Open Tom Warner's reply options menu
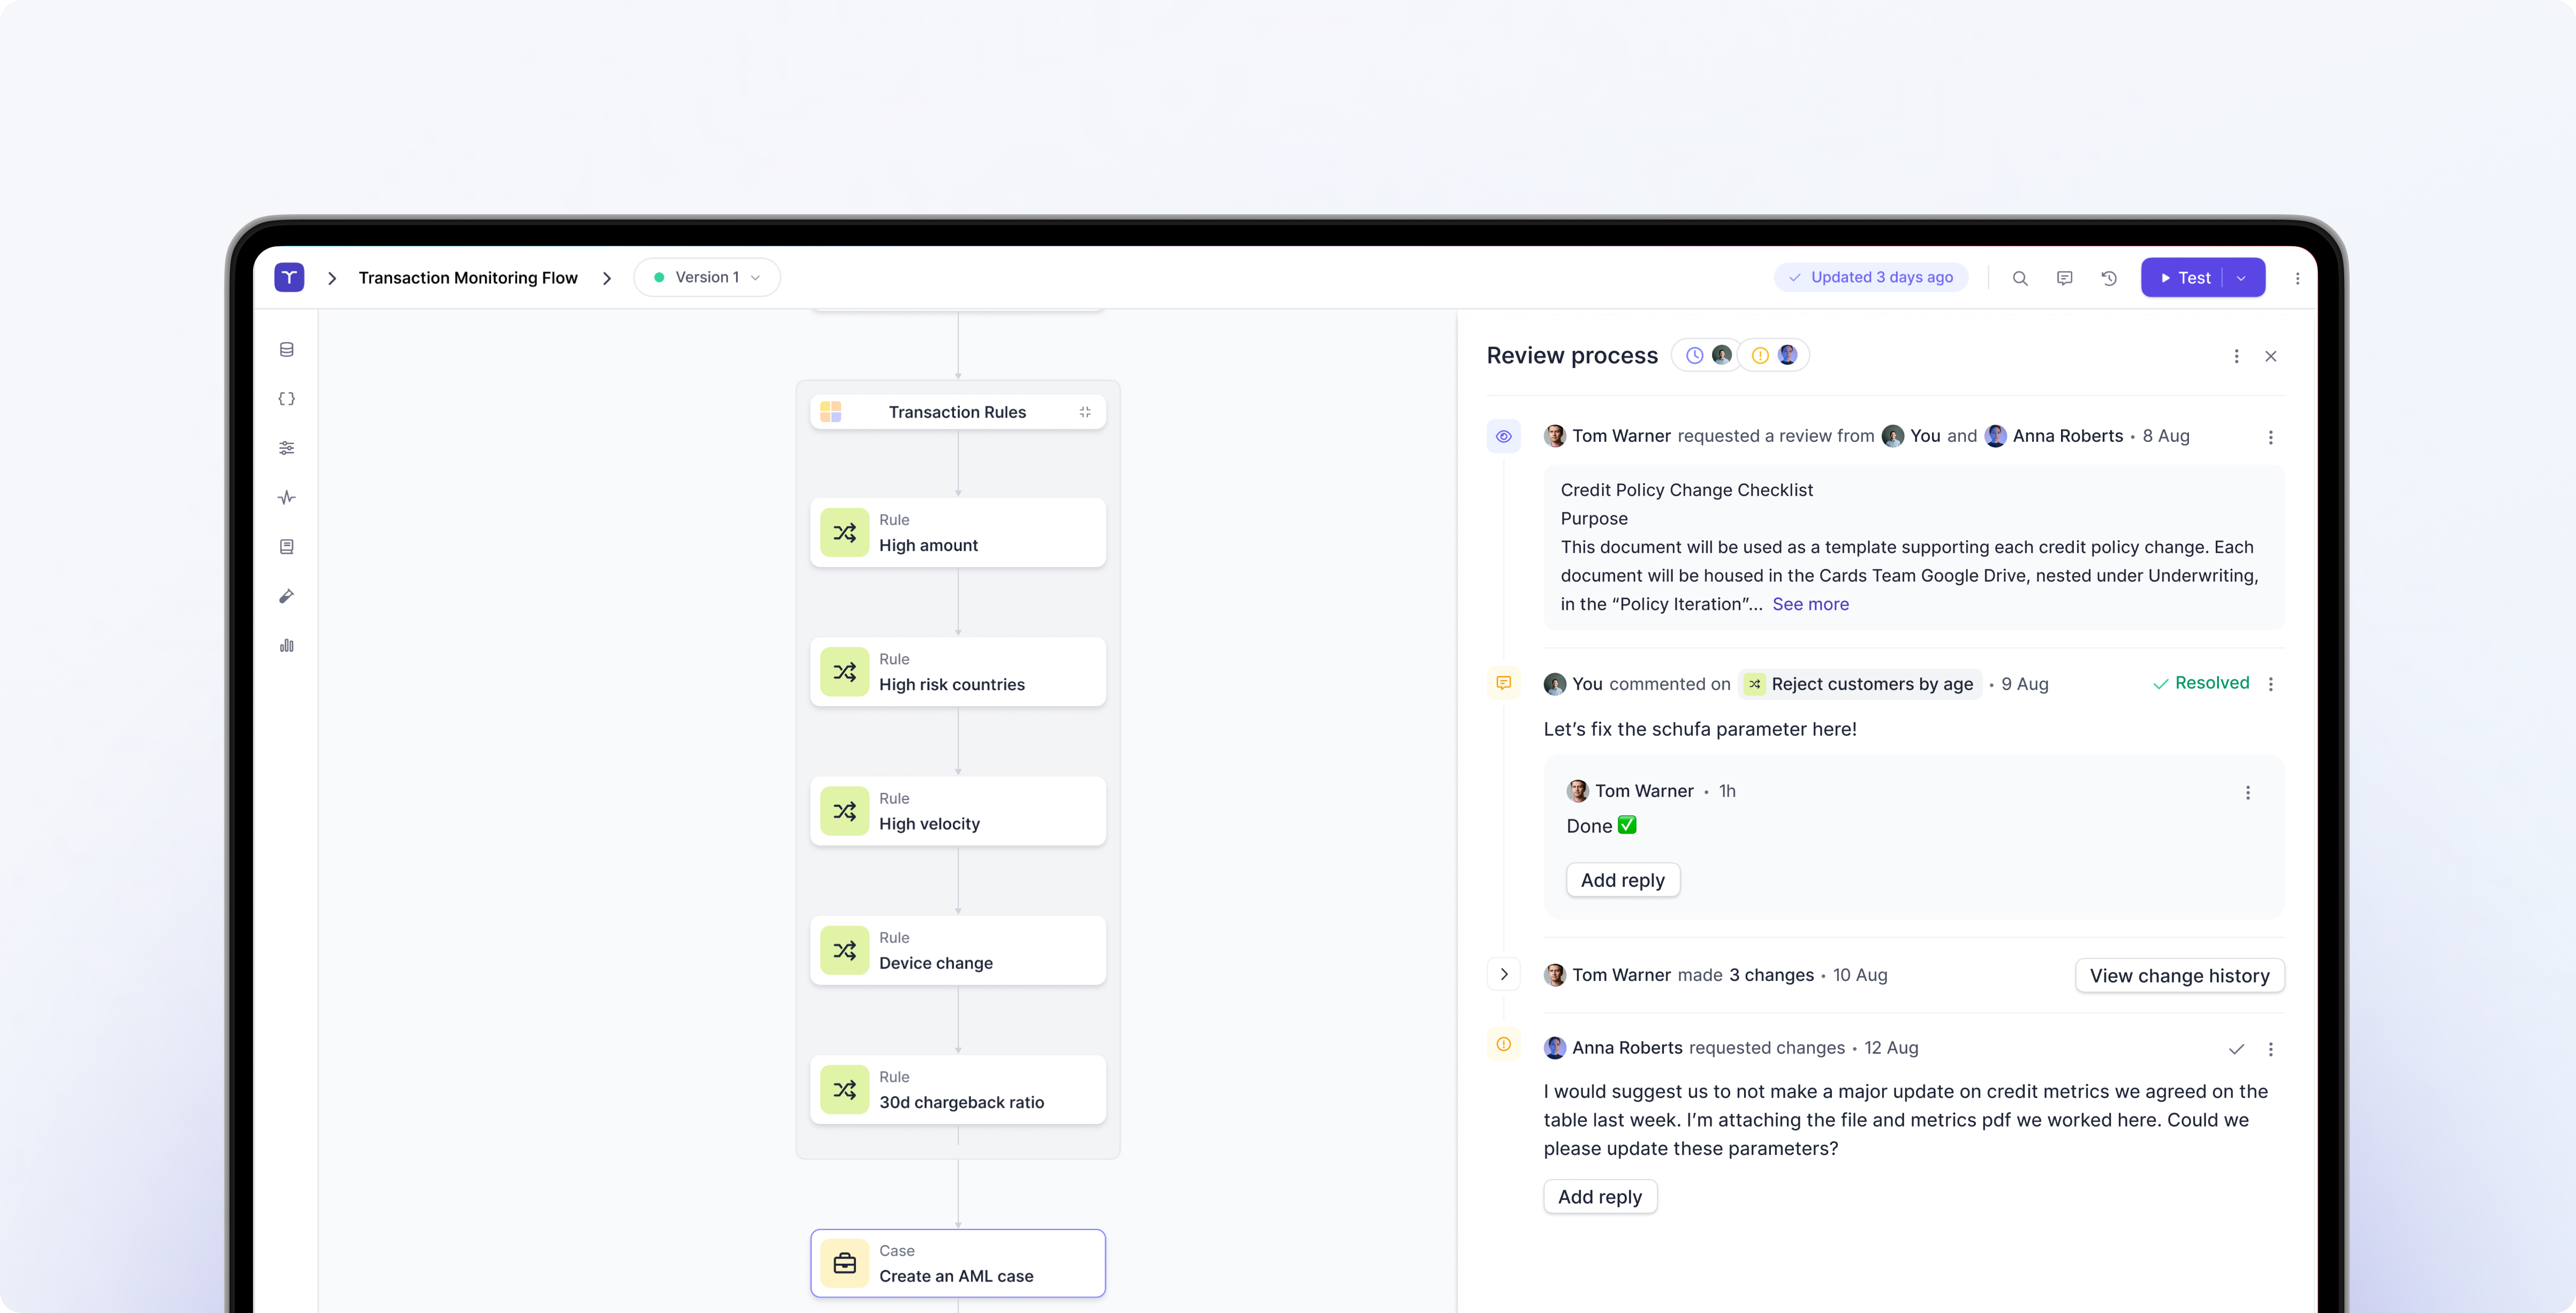 [2248, 792]
